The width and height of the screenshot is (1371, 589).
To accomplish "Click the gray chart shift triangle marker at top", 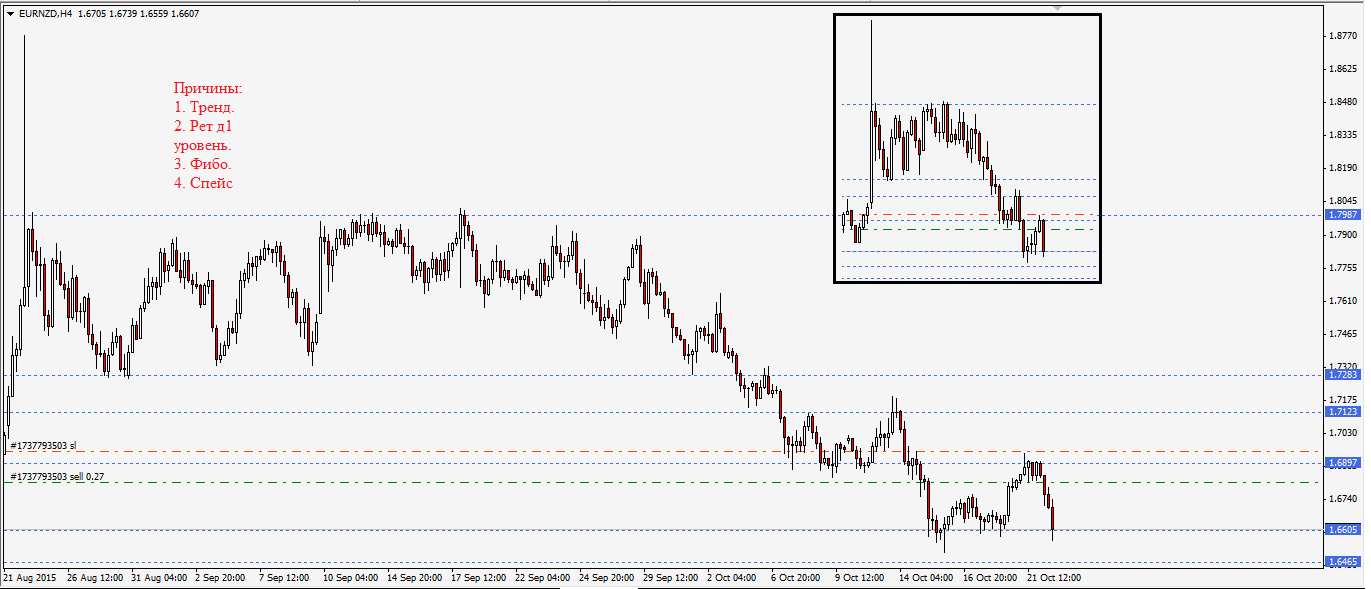I will [x=1058, y=8].
